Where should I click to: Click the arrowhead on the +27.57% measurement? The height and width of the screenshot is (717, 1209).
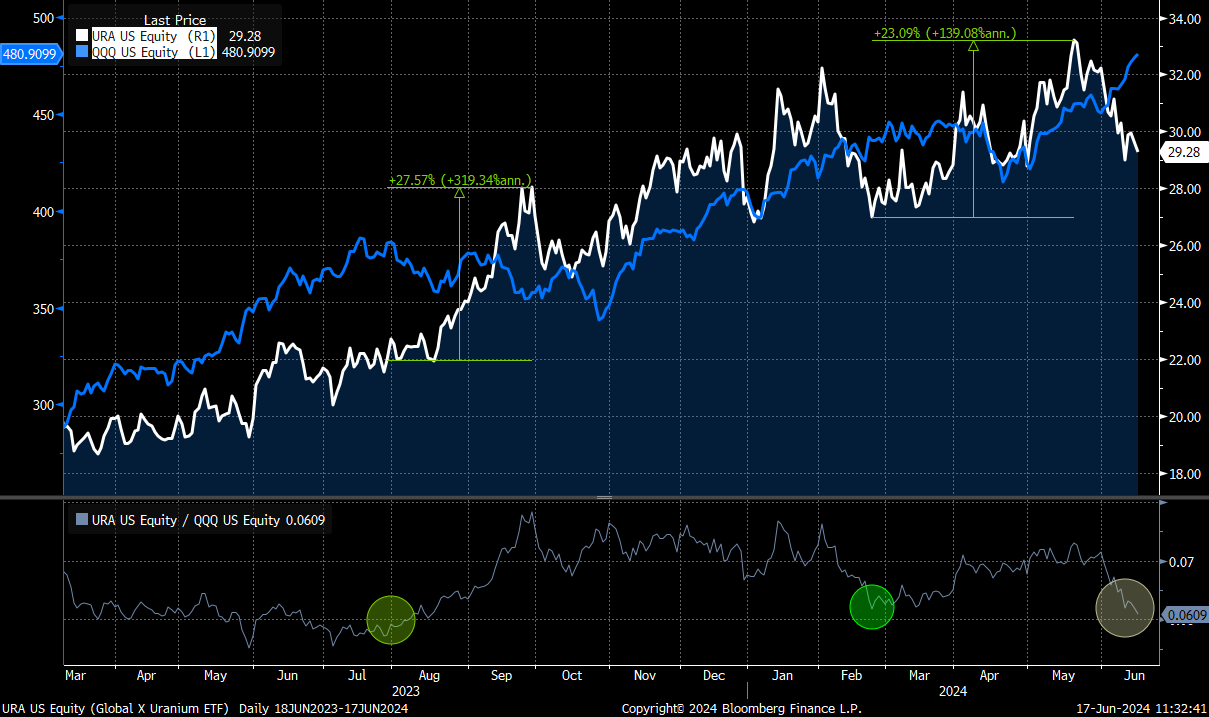tap(459, 192)
